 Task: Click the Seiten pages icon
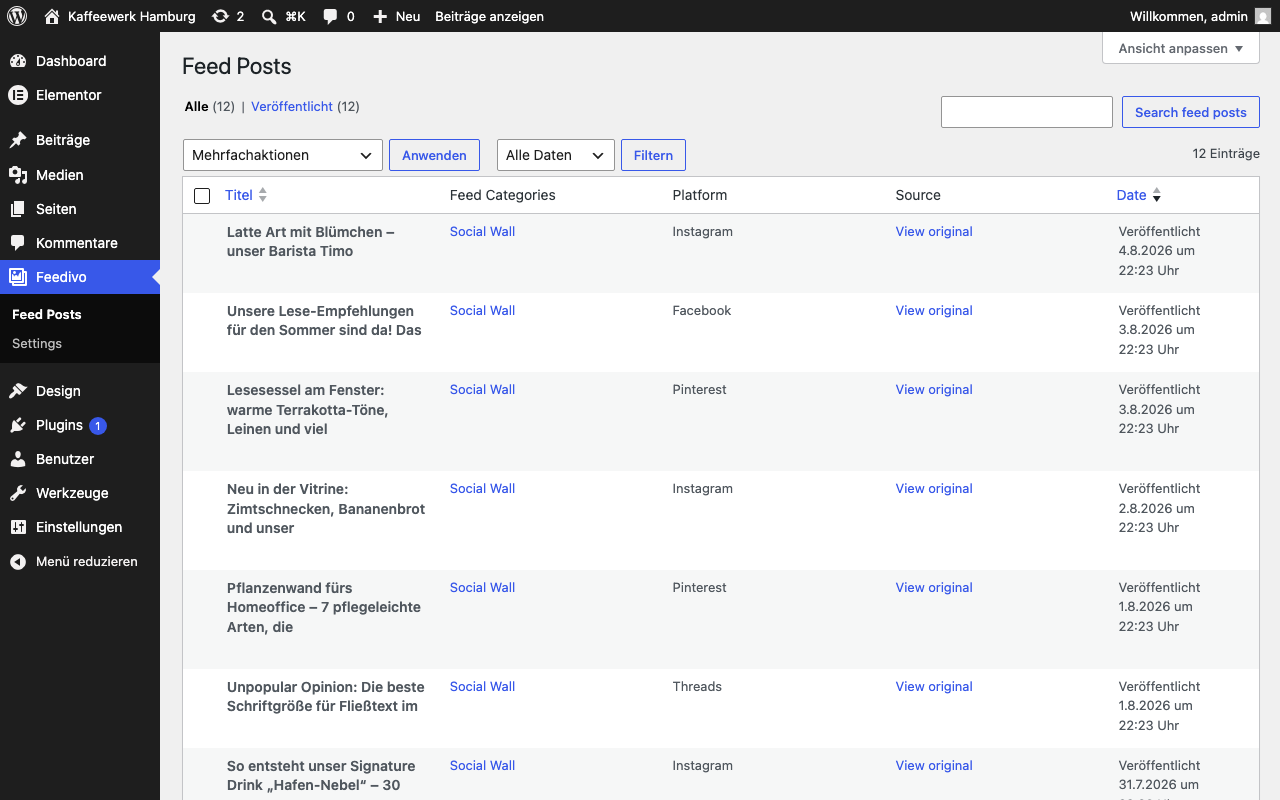click(18, 209)
